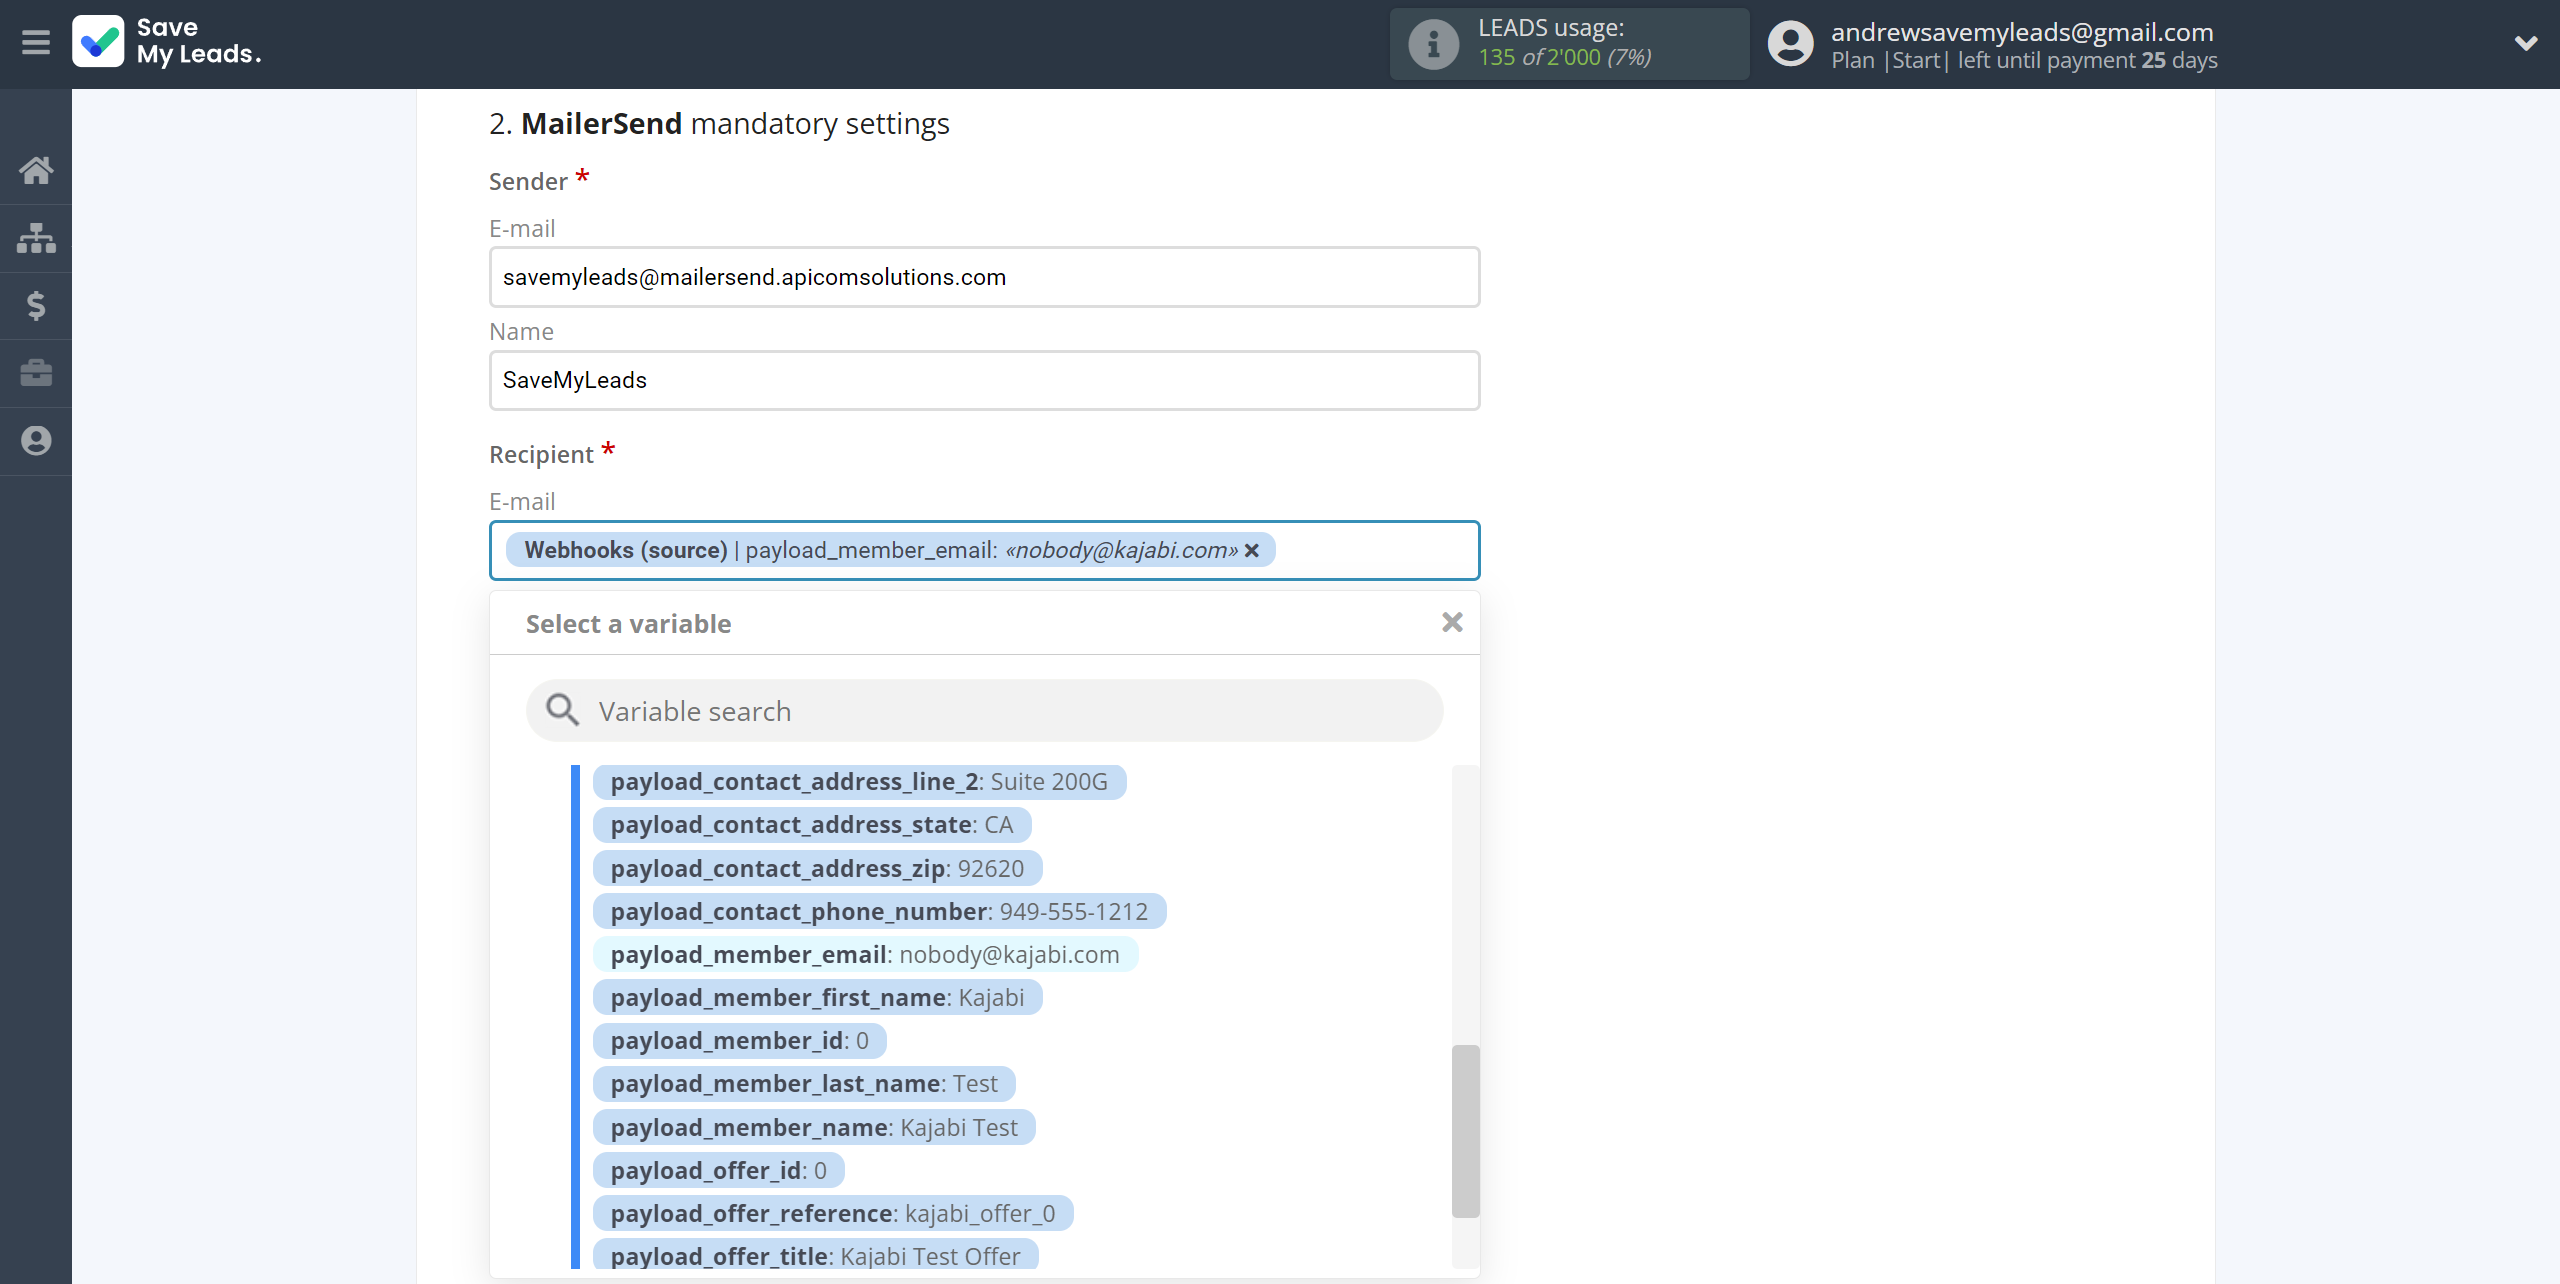Click the account email andrewsavemyleads@gmail.com
This screenshot has width=2560, height=1284.
(x=2022, y=32)
